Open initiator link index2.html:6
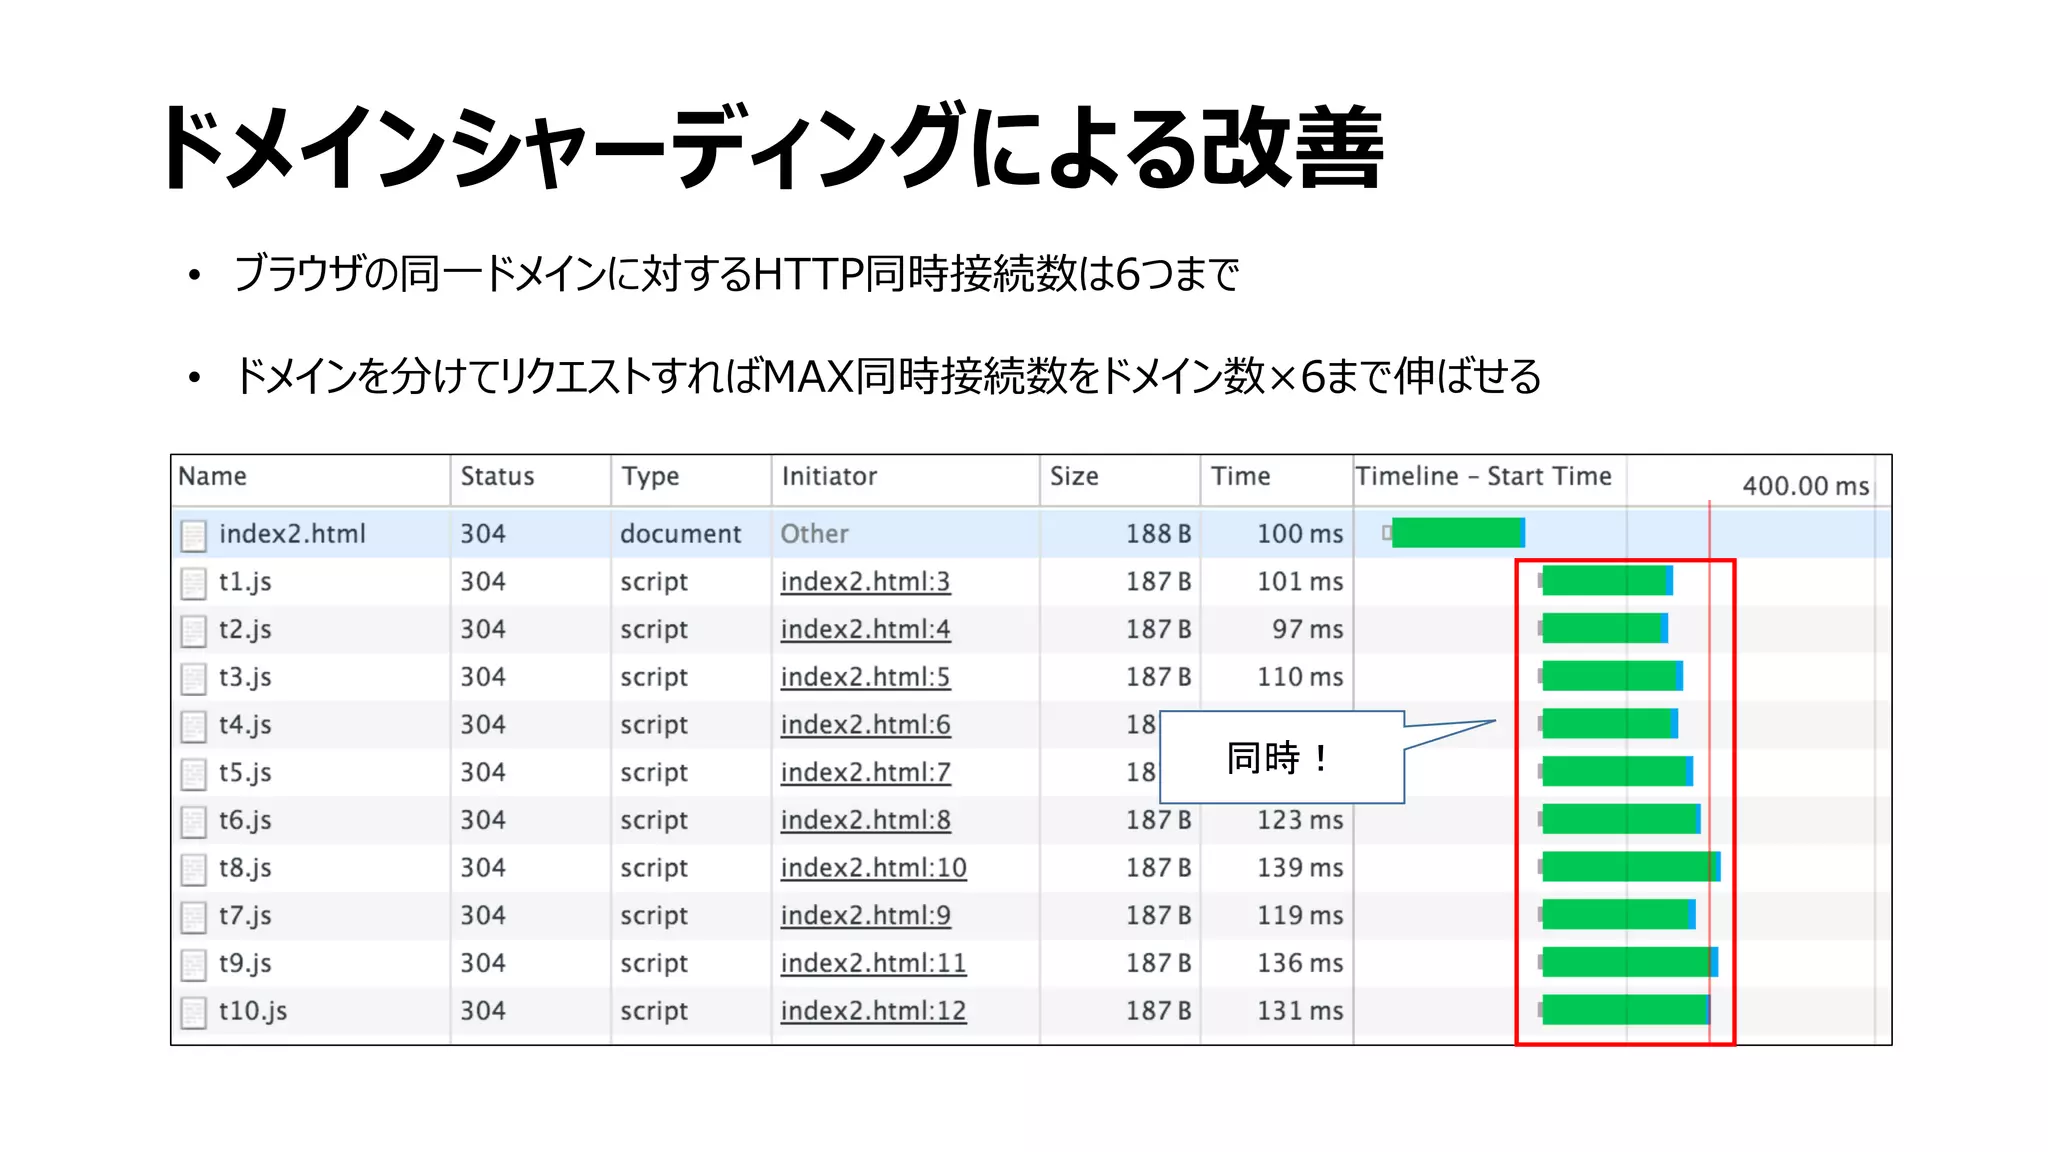Viewport: 2048px width, 1152px height. (x=865, y=724)
